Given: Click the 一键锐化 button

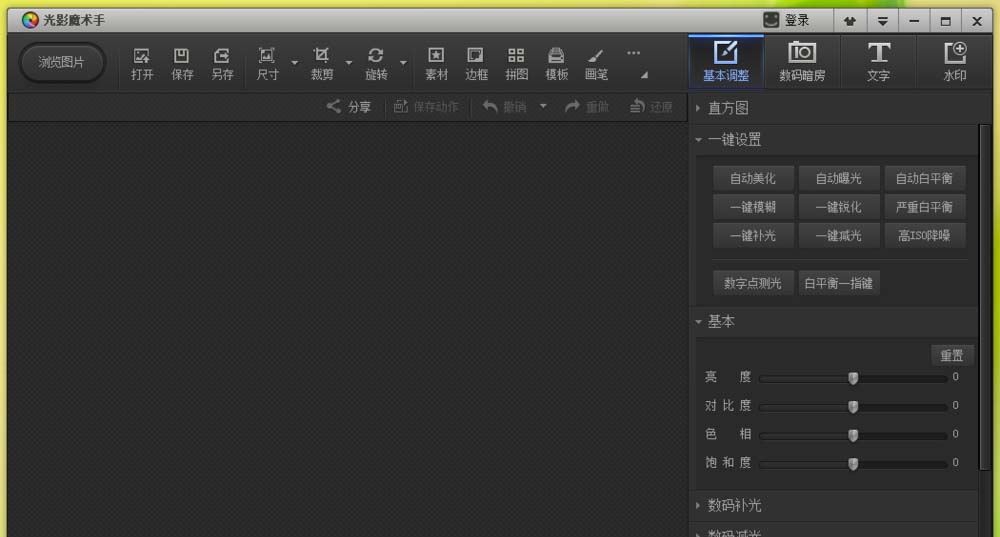Looking at the screenshot, I should [838, 207].
